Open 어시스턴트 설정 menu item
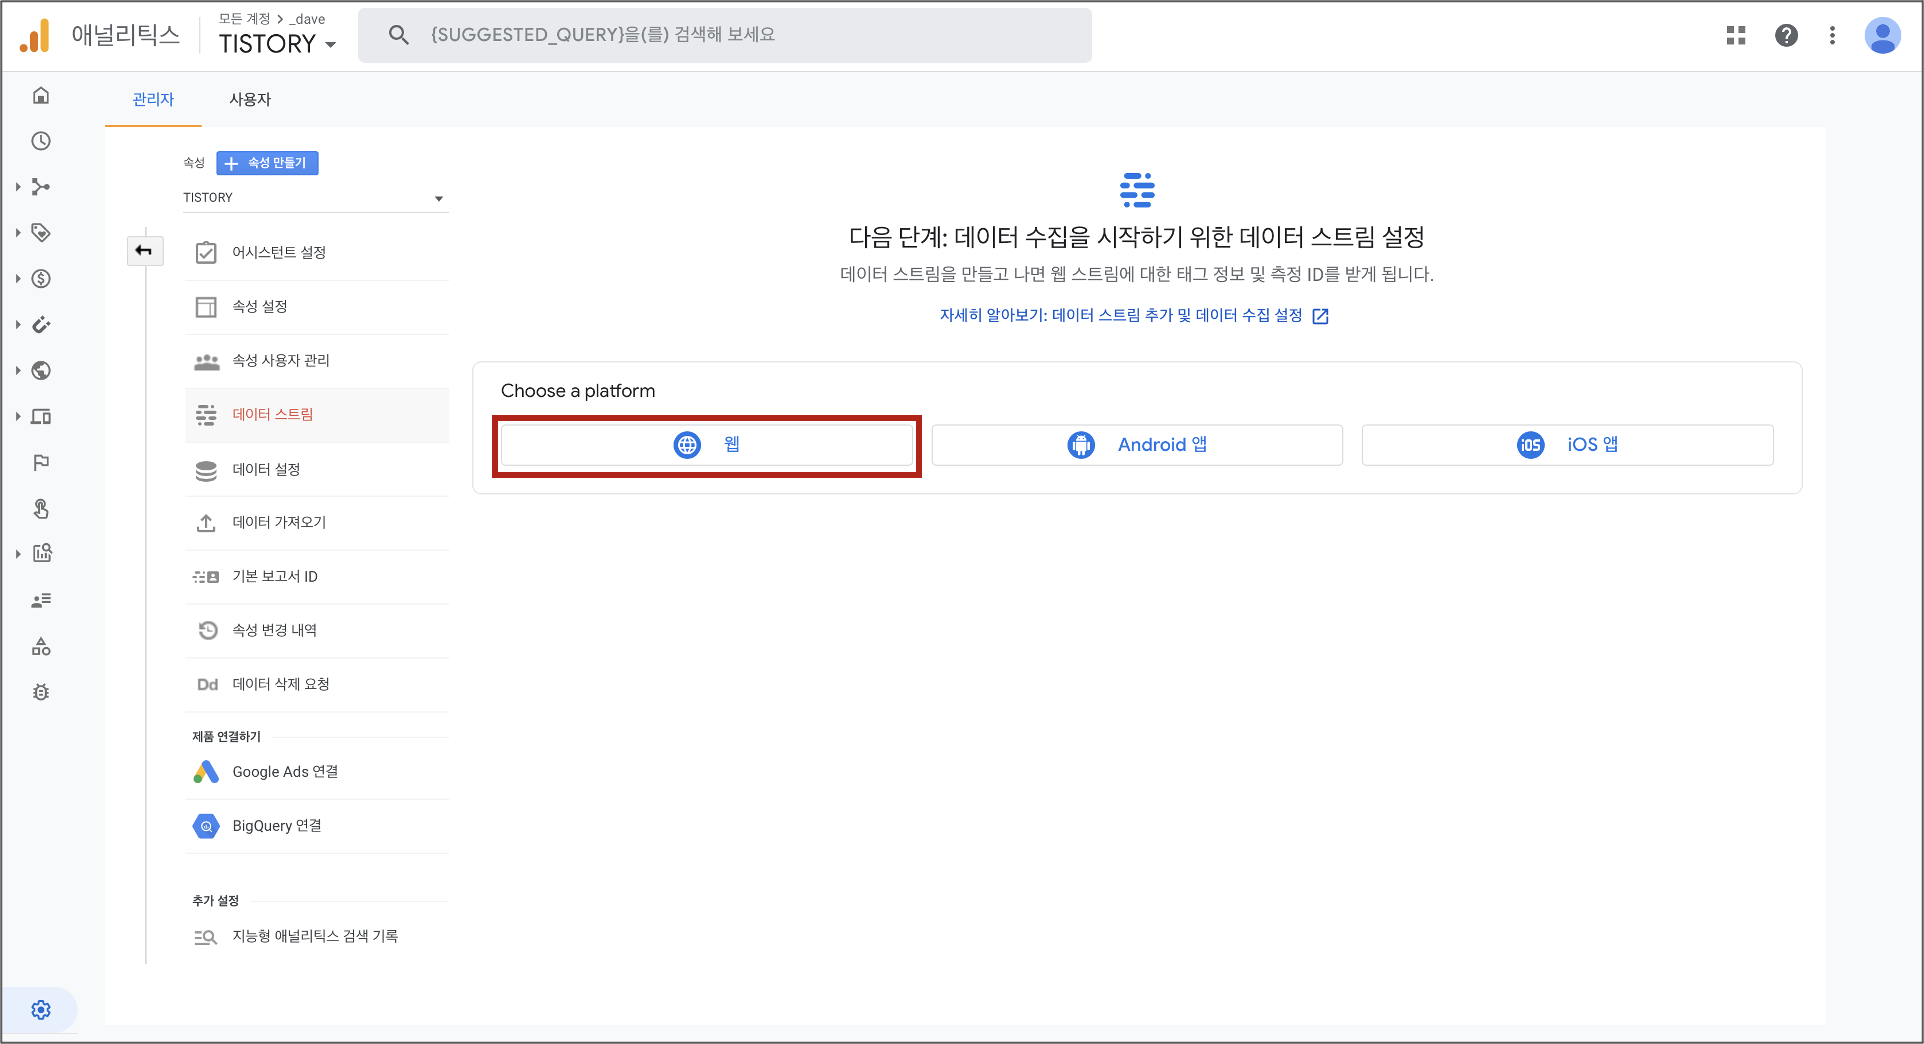Image resolution: width=1924 pixels, height=1044 pixels. point(317,253)
